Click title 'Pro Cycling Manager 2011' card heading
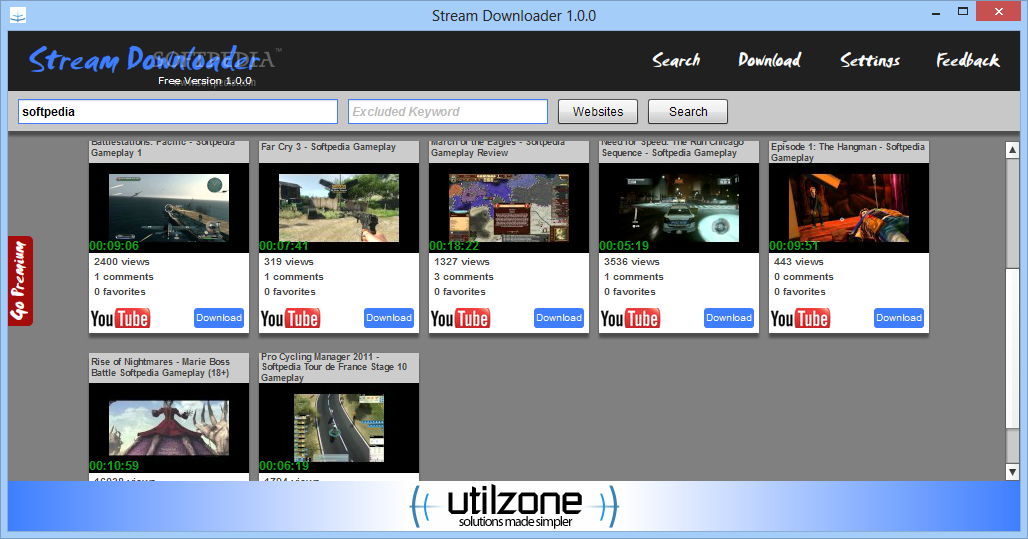Image resolution: width=1028 pixels, height=539 pixels. [334, 367]
